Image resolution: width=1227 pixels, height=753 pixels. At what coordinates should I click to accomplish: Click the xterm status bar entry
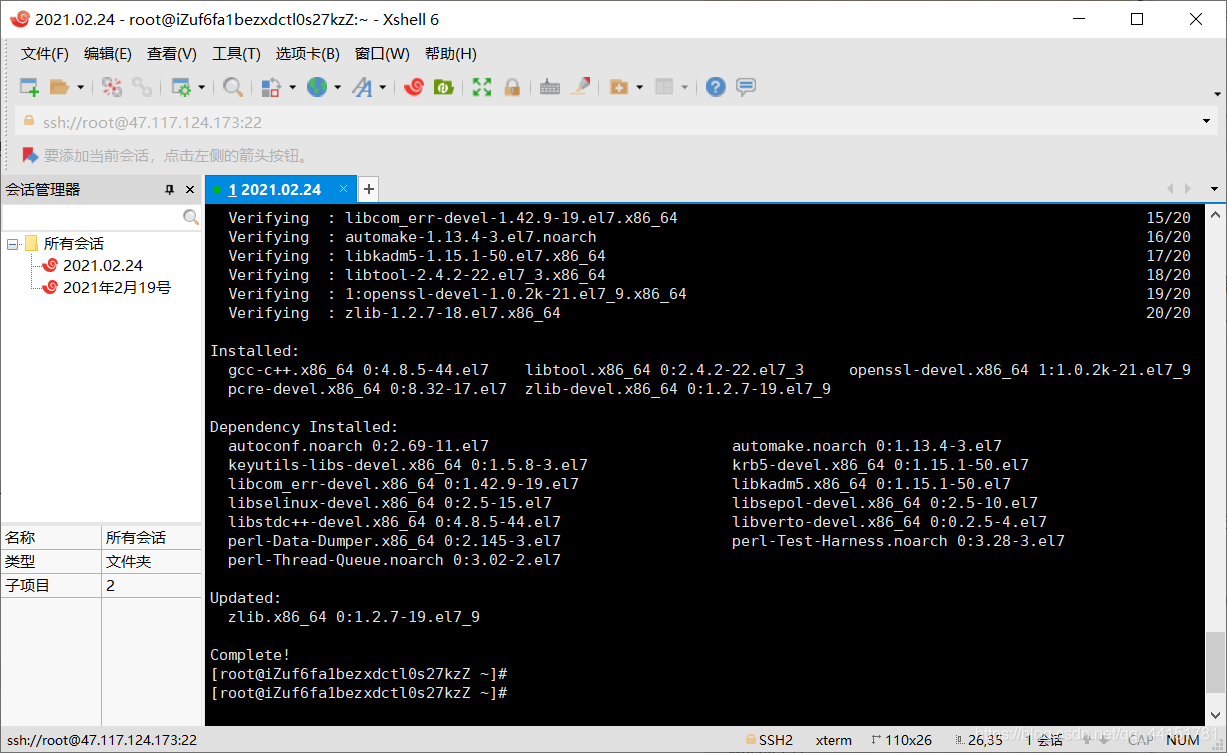click(834, 740)
